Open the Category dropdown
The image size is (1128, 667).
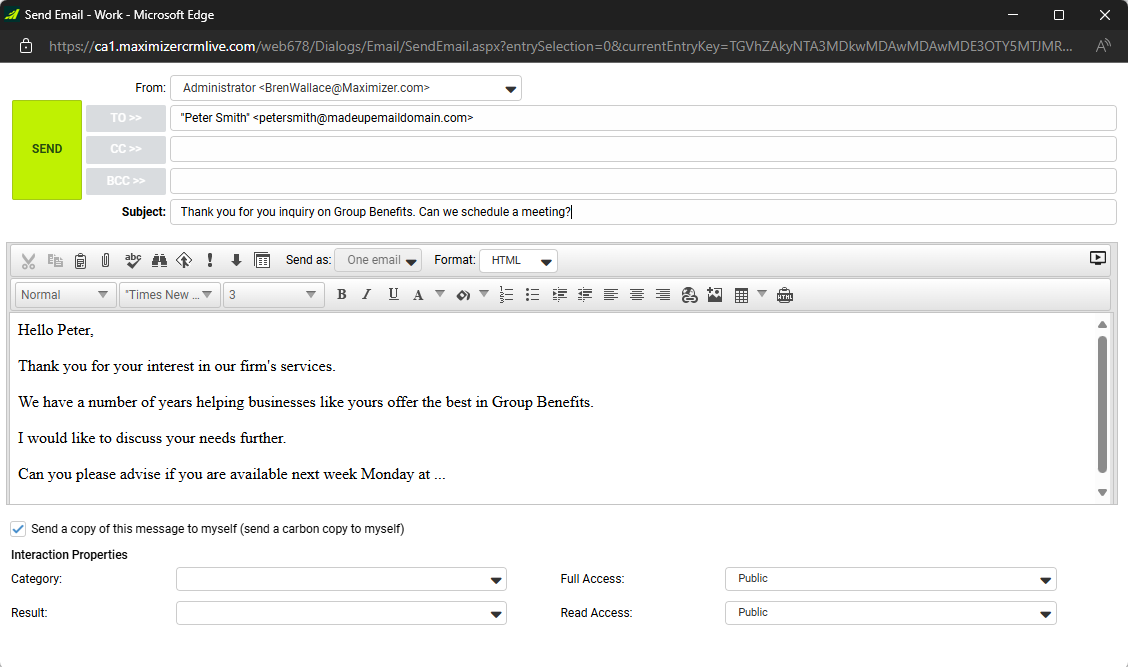click(x=341, y=579)
